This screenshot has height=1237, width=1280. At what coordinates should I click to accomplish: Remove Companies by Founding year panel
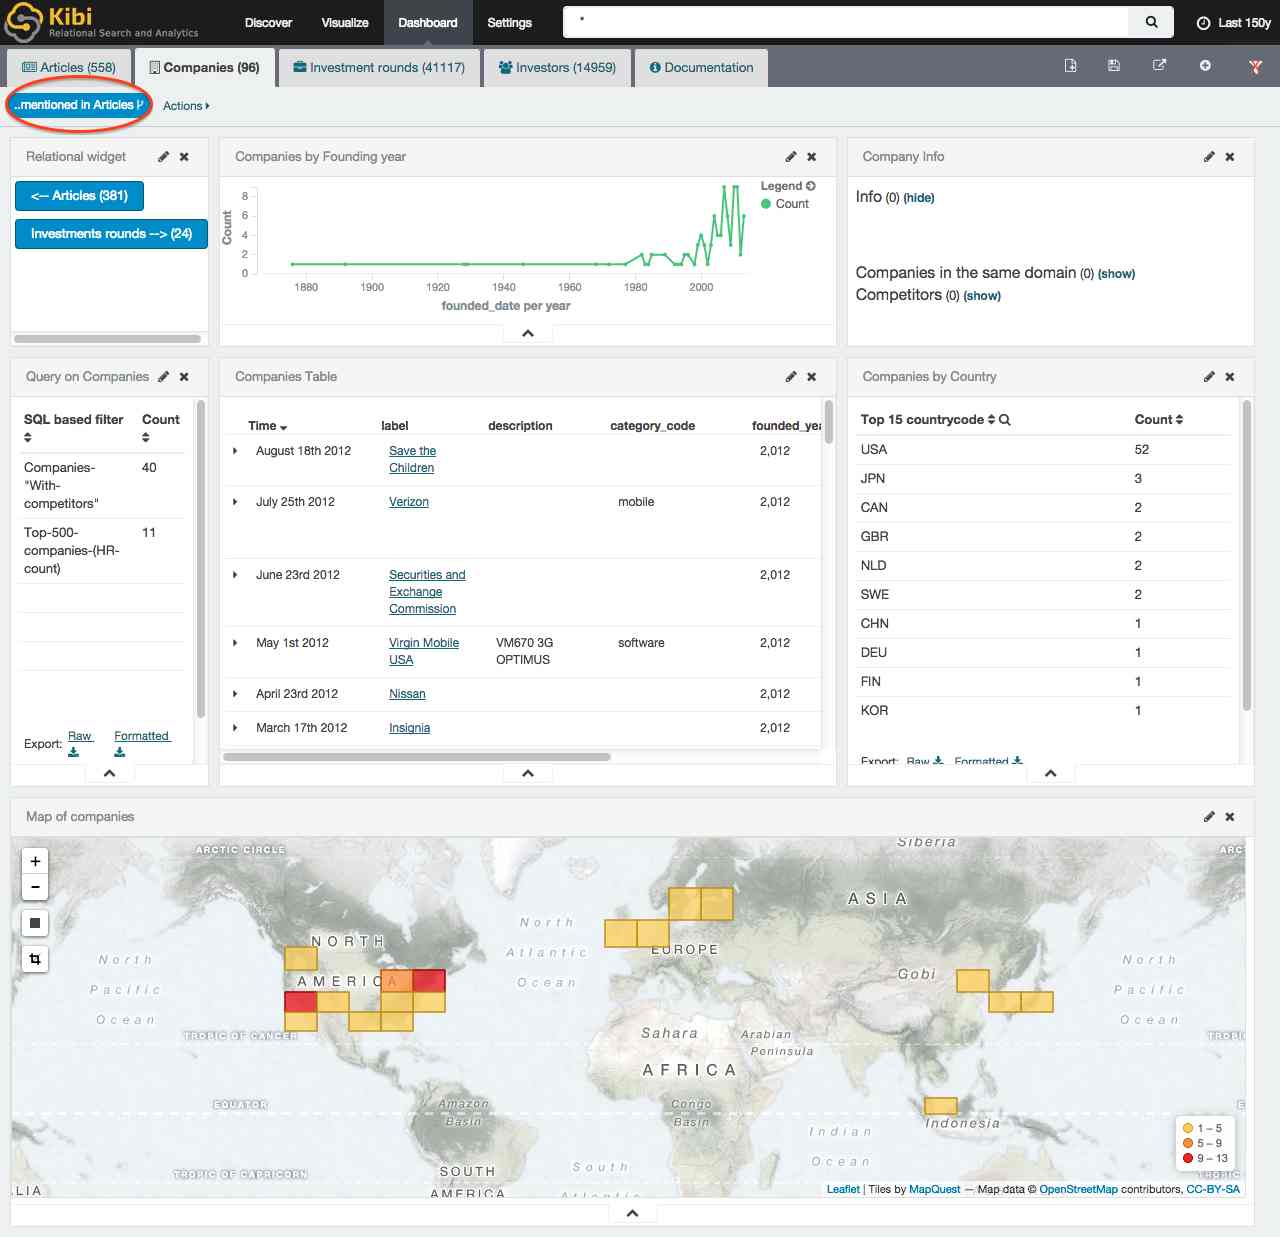[x=812, y=157]
